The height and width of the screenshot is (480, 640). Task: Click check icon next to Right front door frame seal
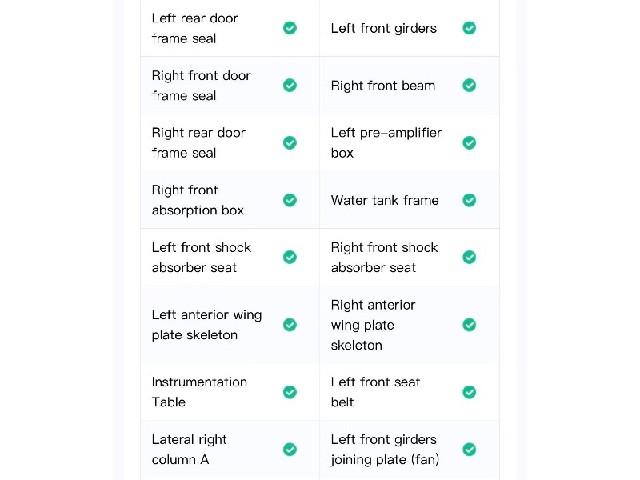click(290, 85)
